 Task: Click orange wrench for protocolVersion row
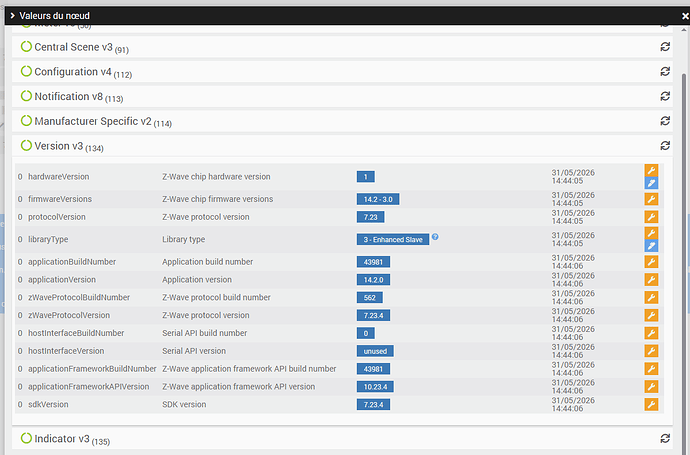(x=651, y=216)
